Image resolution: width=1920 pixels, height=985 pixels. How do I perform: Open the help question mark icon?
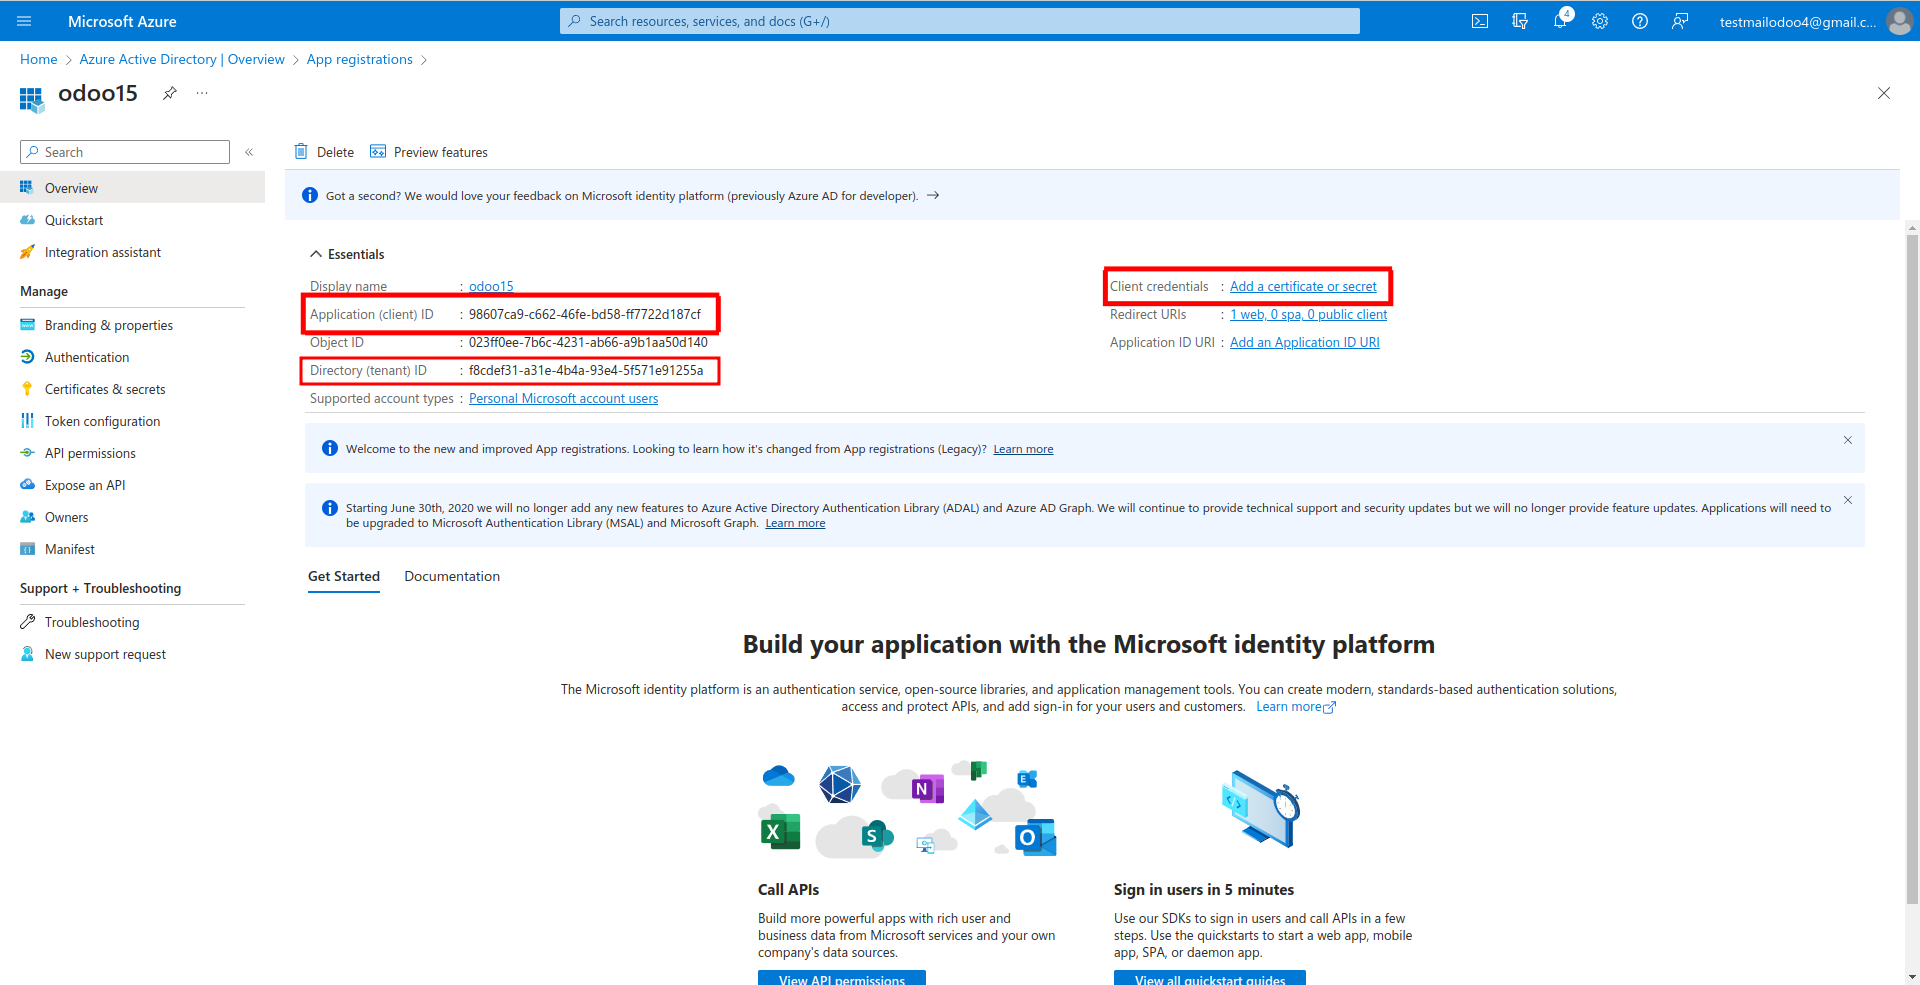point(1640,21)
